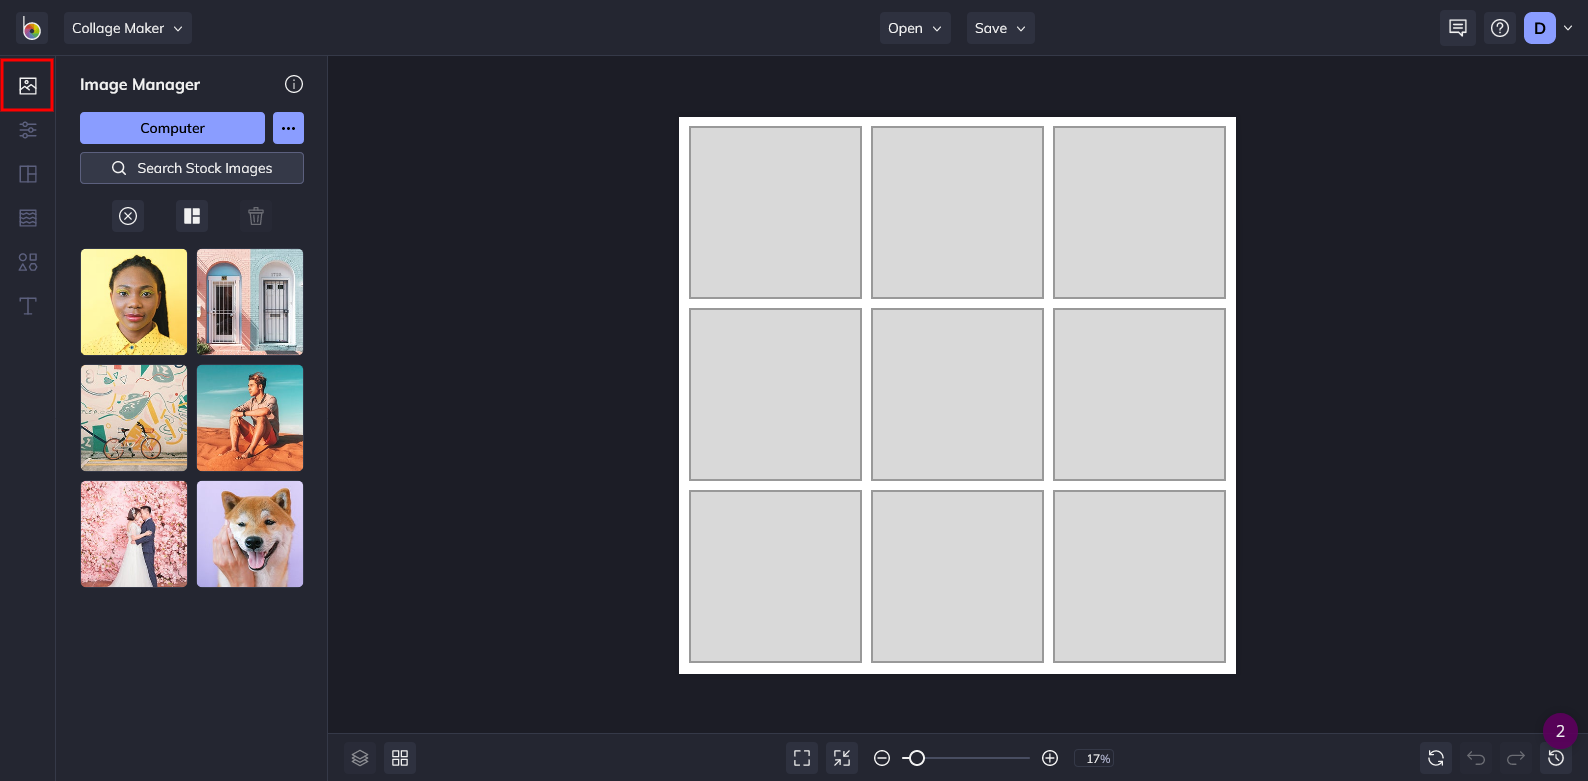Click the trash delete images icon
Screen dimensions: 1588x781
256,216
